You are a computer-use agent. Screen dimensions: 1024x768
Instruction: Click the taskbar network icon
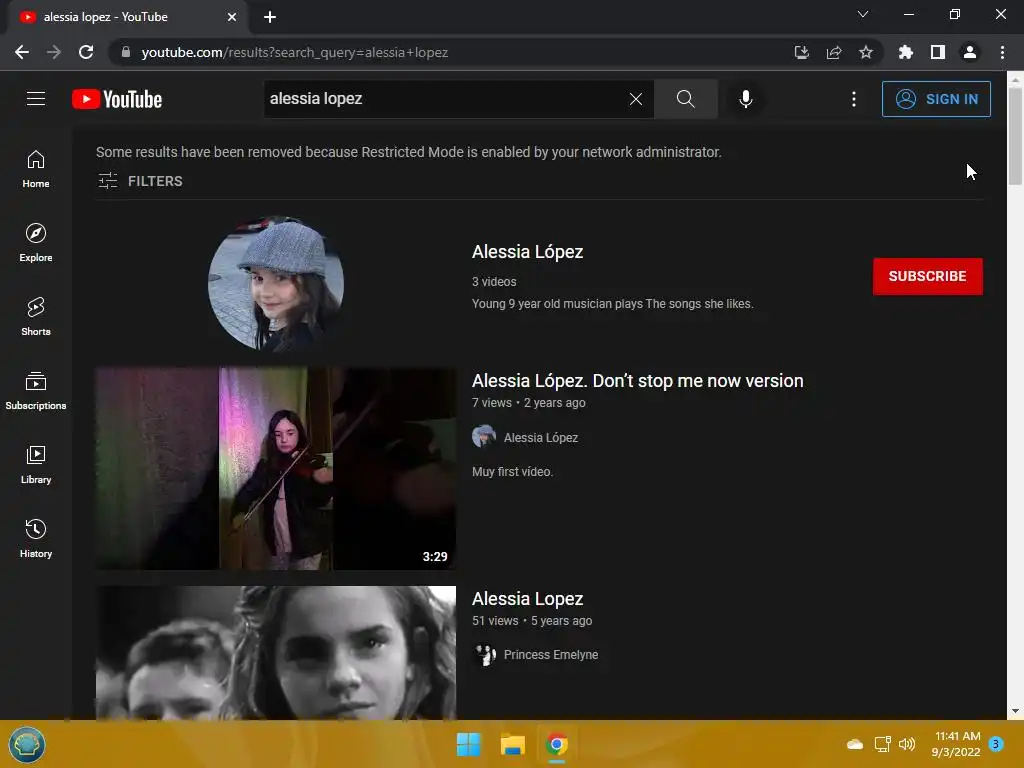click(882, 744)
